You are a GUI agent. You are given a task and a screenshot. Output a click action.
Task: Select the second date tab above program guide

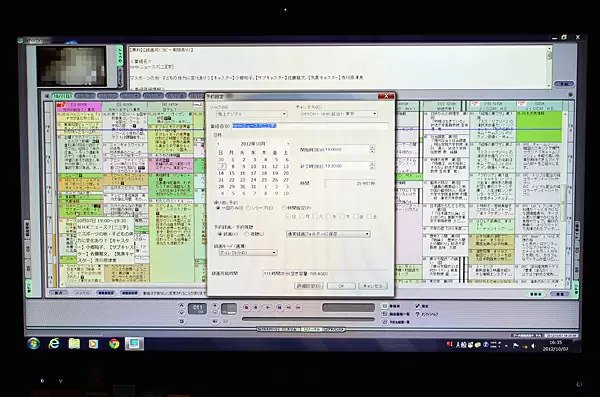pos(85,96)
